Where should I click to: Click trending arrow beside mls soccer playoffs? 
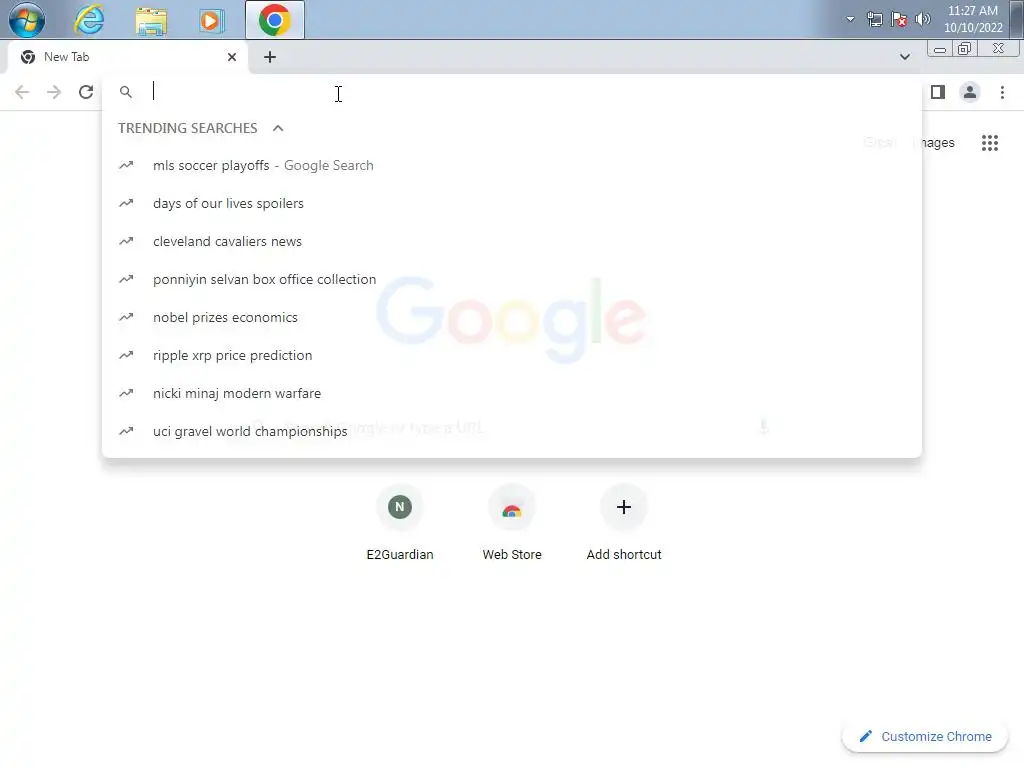click(126, 165)
